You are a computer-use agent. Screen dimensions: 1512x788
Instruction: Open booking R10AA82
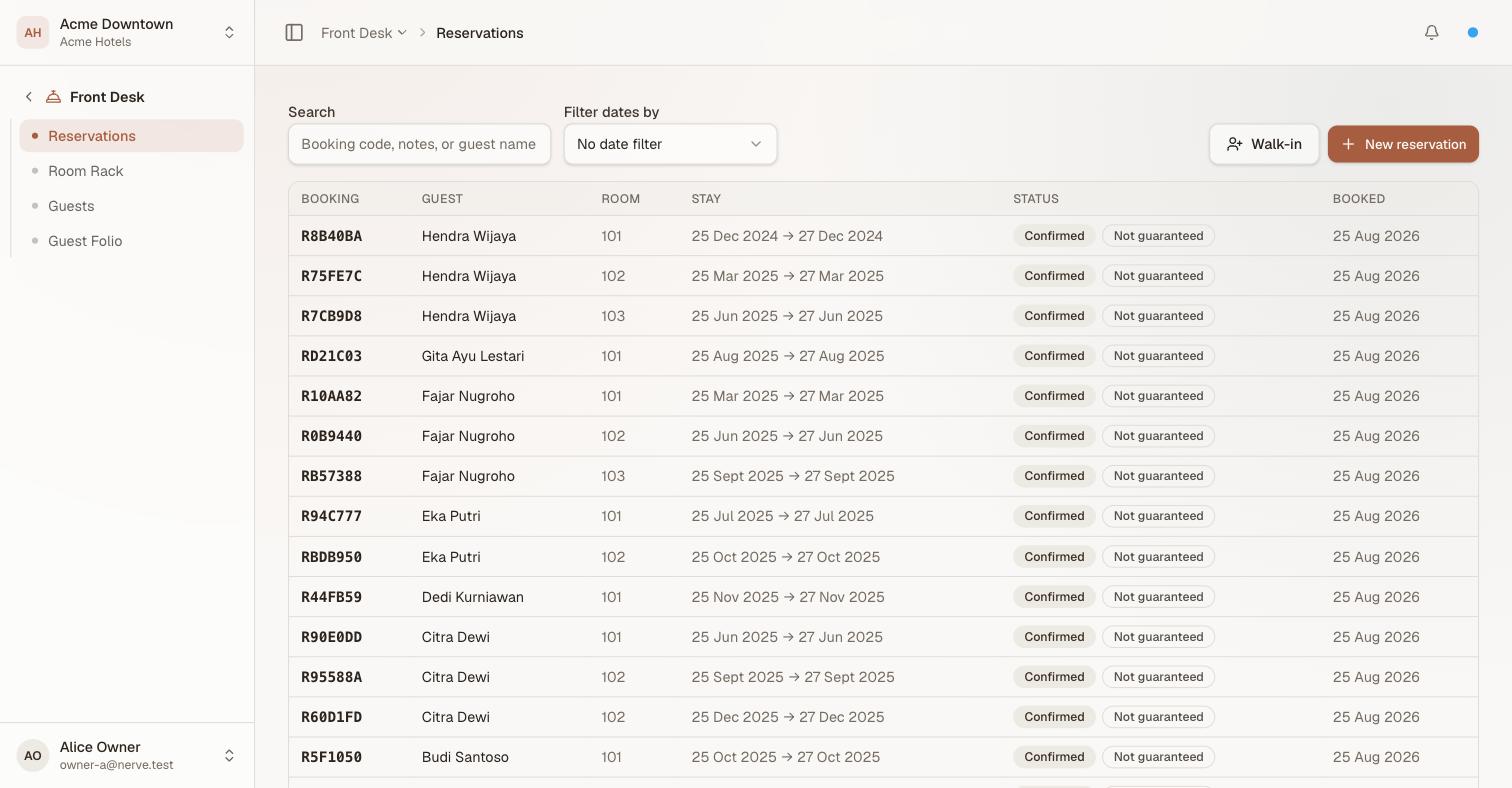coord(331,396)
